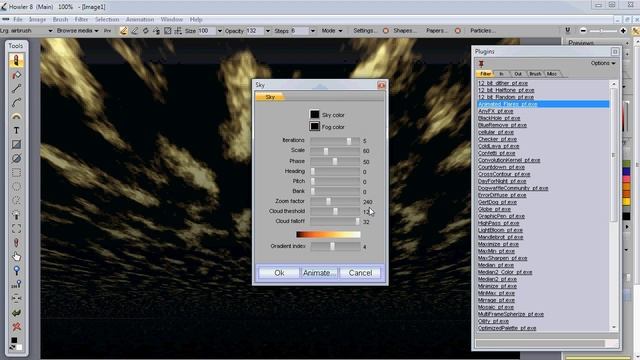Click the zoom plus icon top right

point(623,31)
